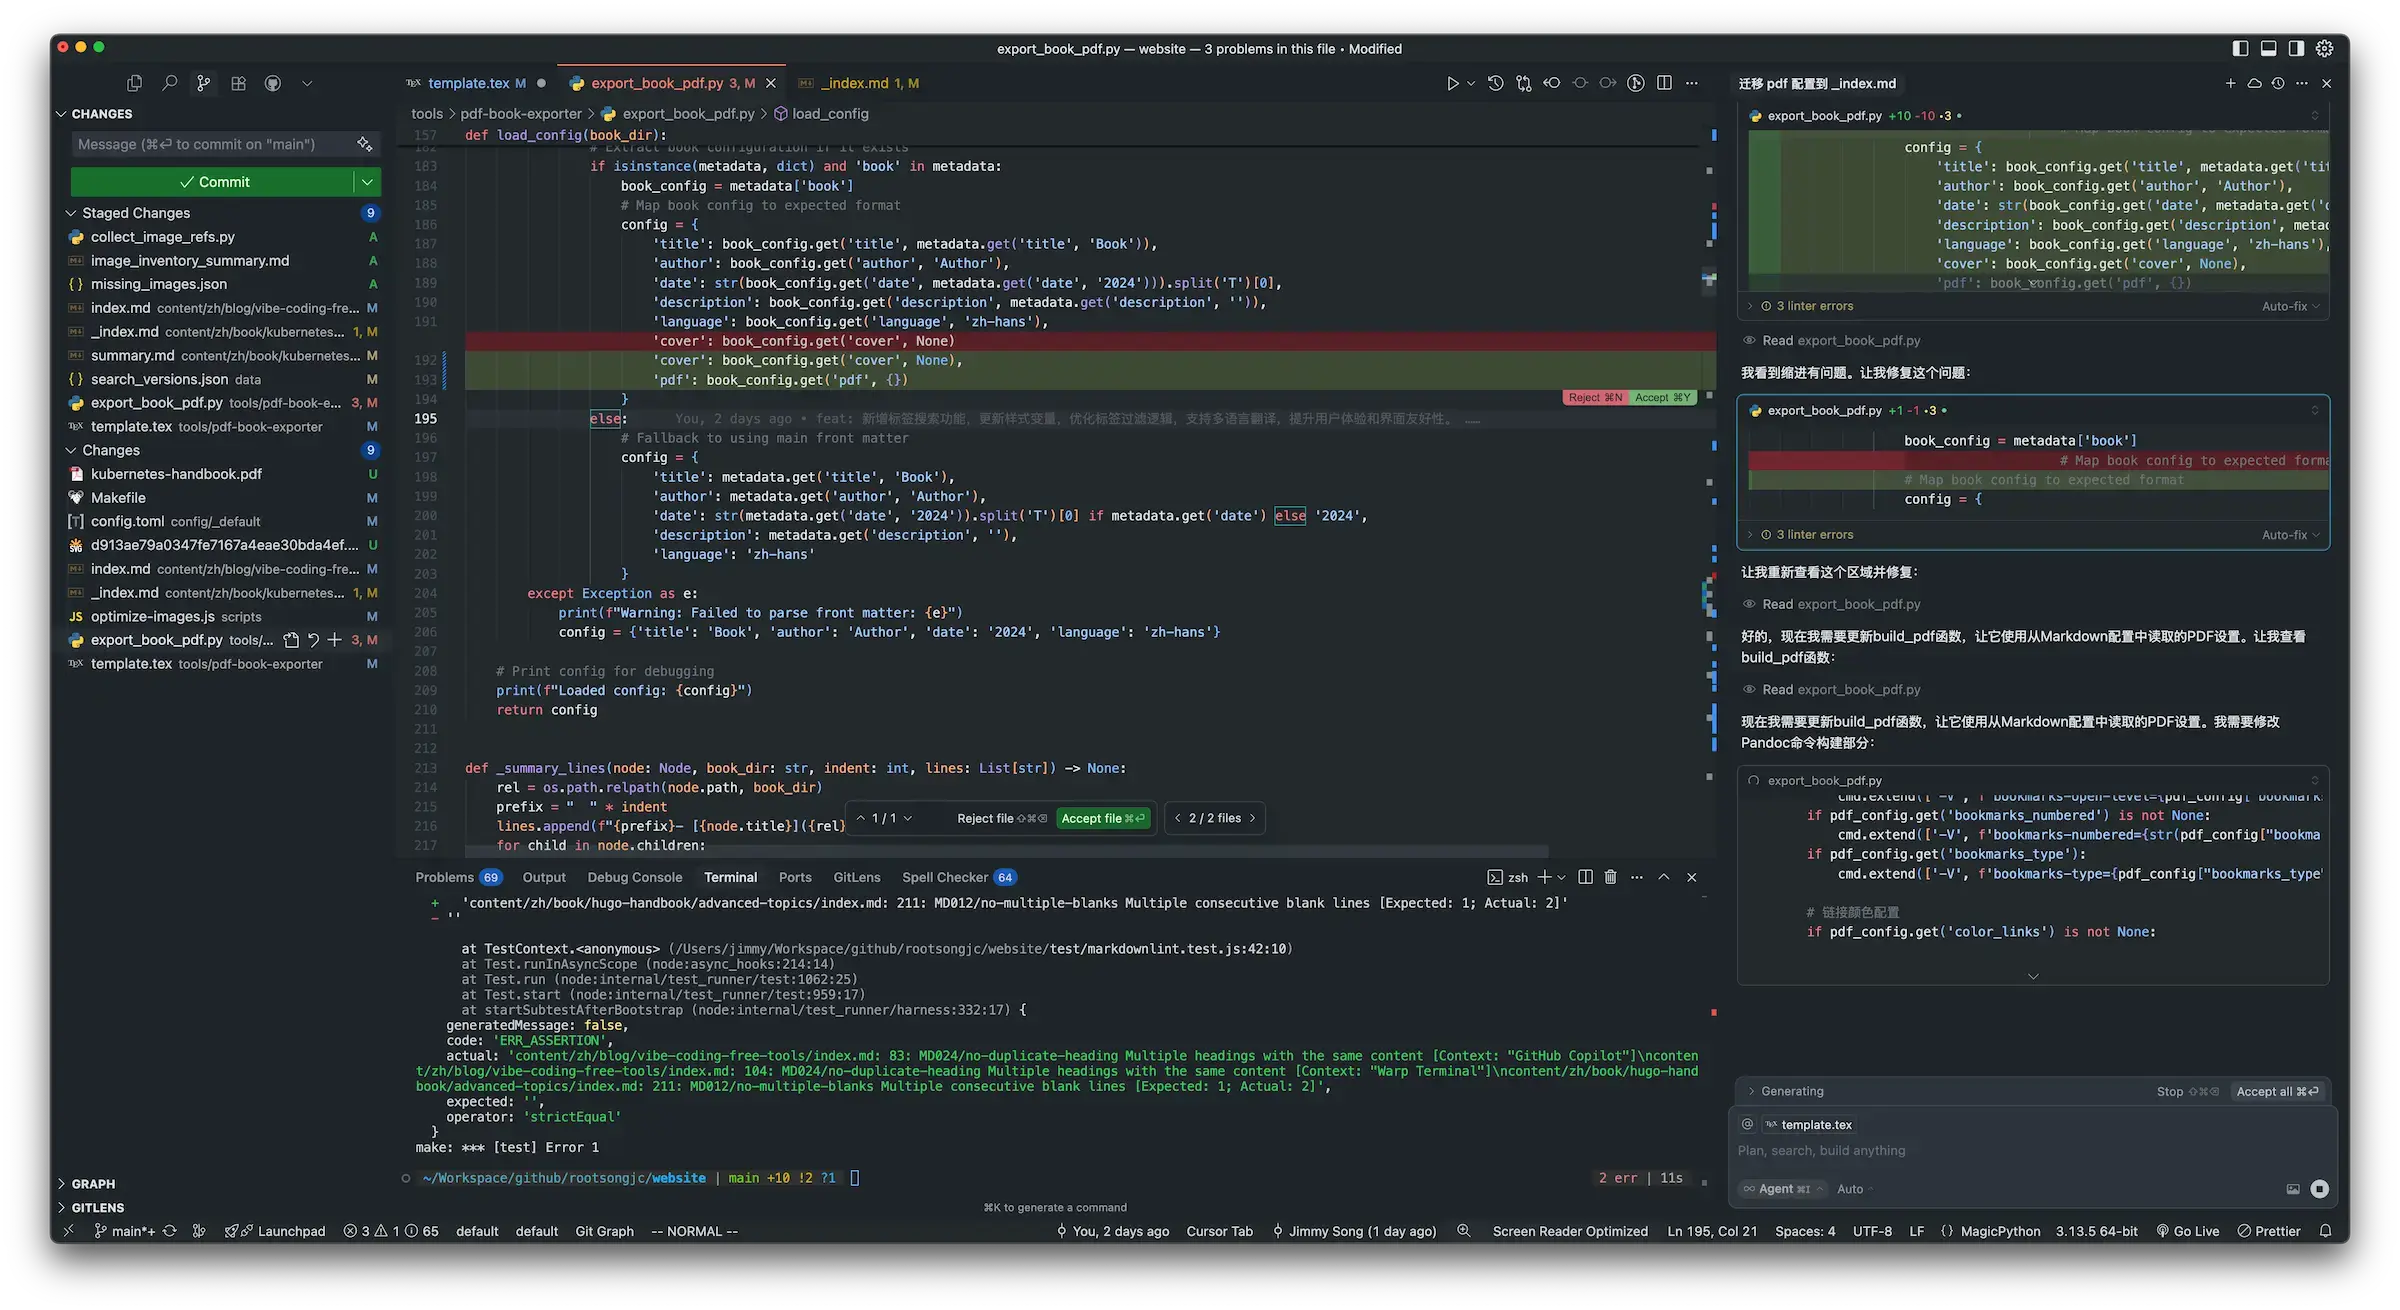Image resolution: width=2400 pixels, height=1310 pixels.
Task: Click the Accept file button
Action: [1102, 818]
